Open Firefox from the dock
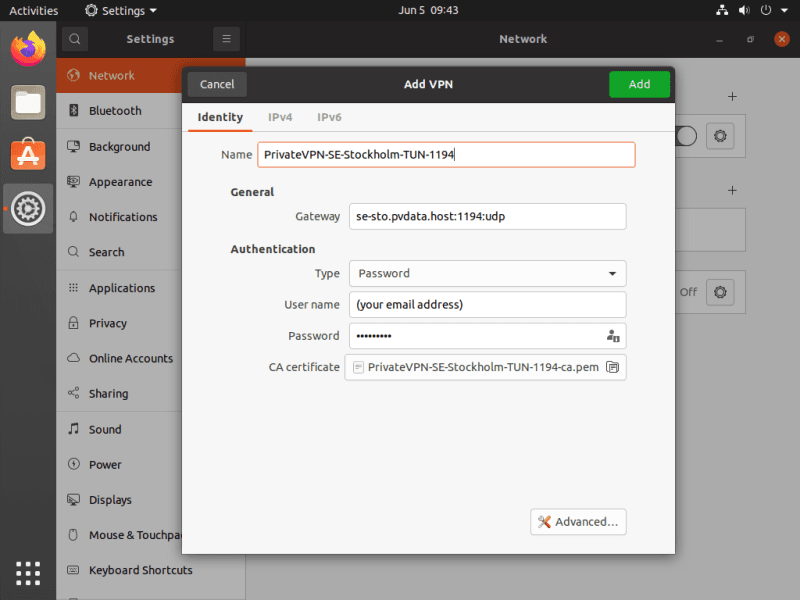 click(x=28, y=48)
